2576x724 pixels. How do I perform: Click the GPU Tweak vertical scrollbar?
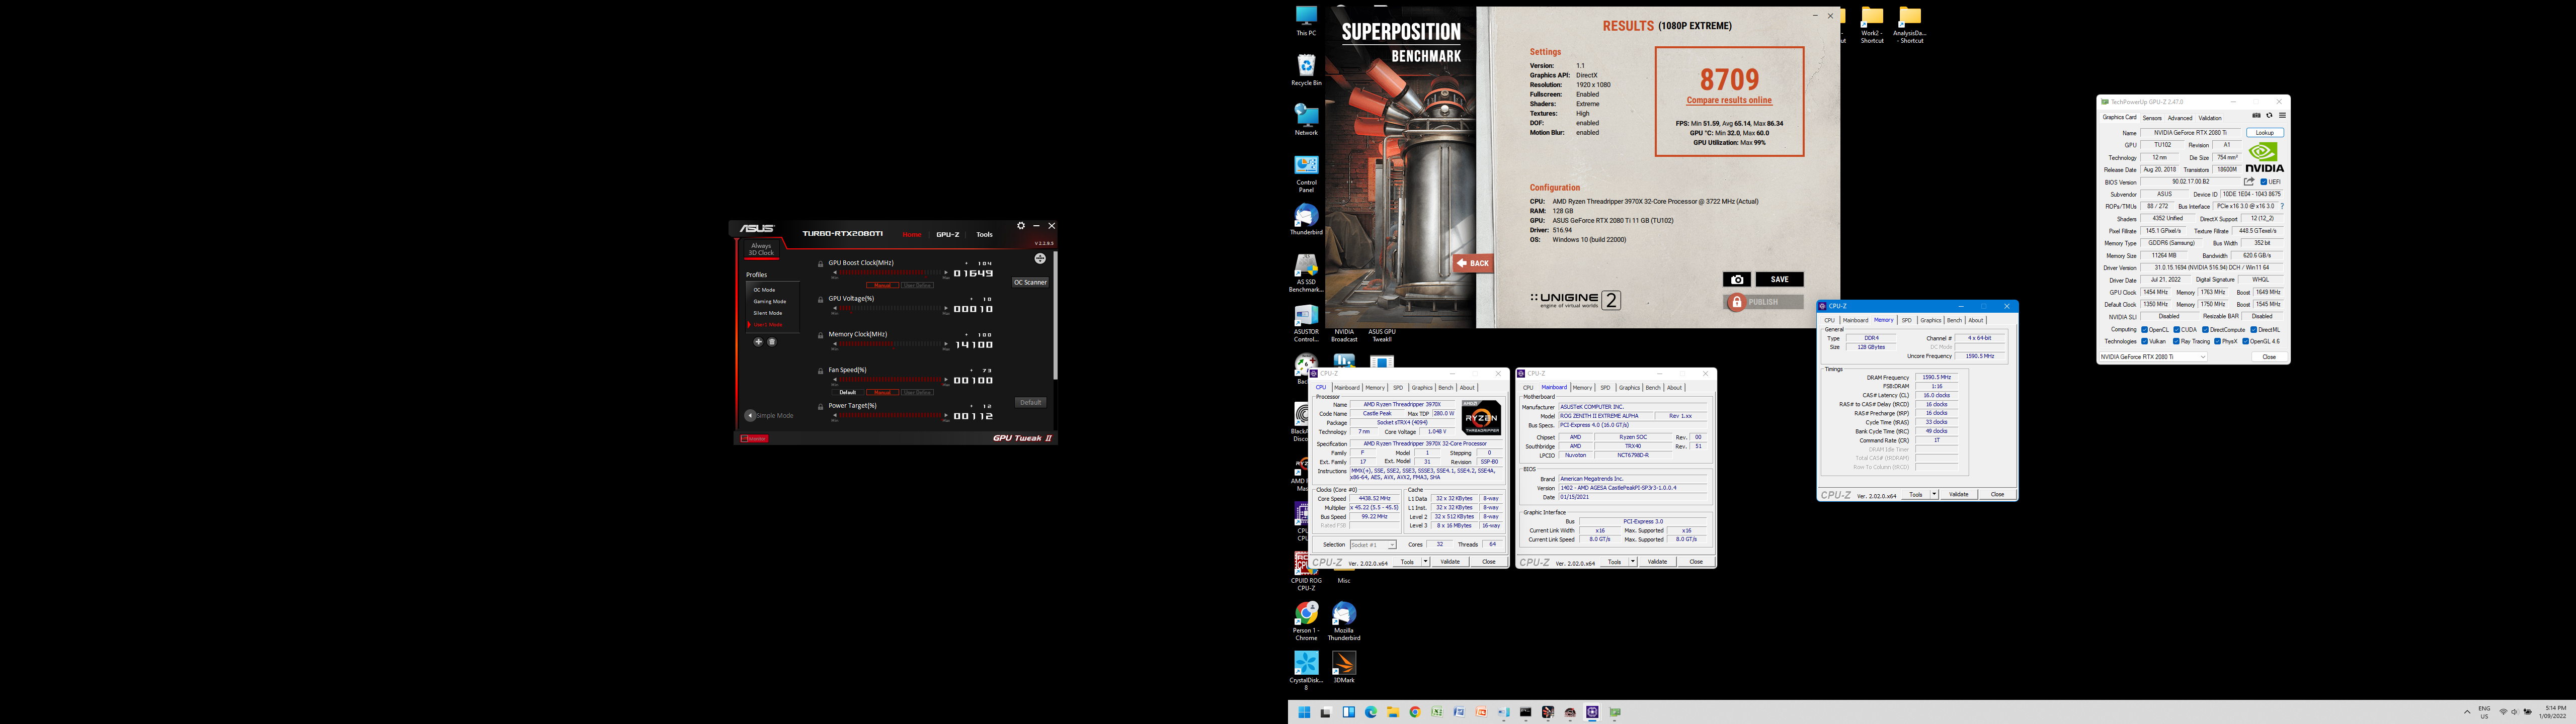tap(1056, 315)
